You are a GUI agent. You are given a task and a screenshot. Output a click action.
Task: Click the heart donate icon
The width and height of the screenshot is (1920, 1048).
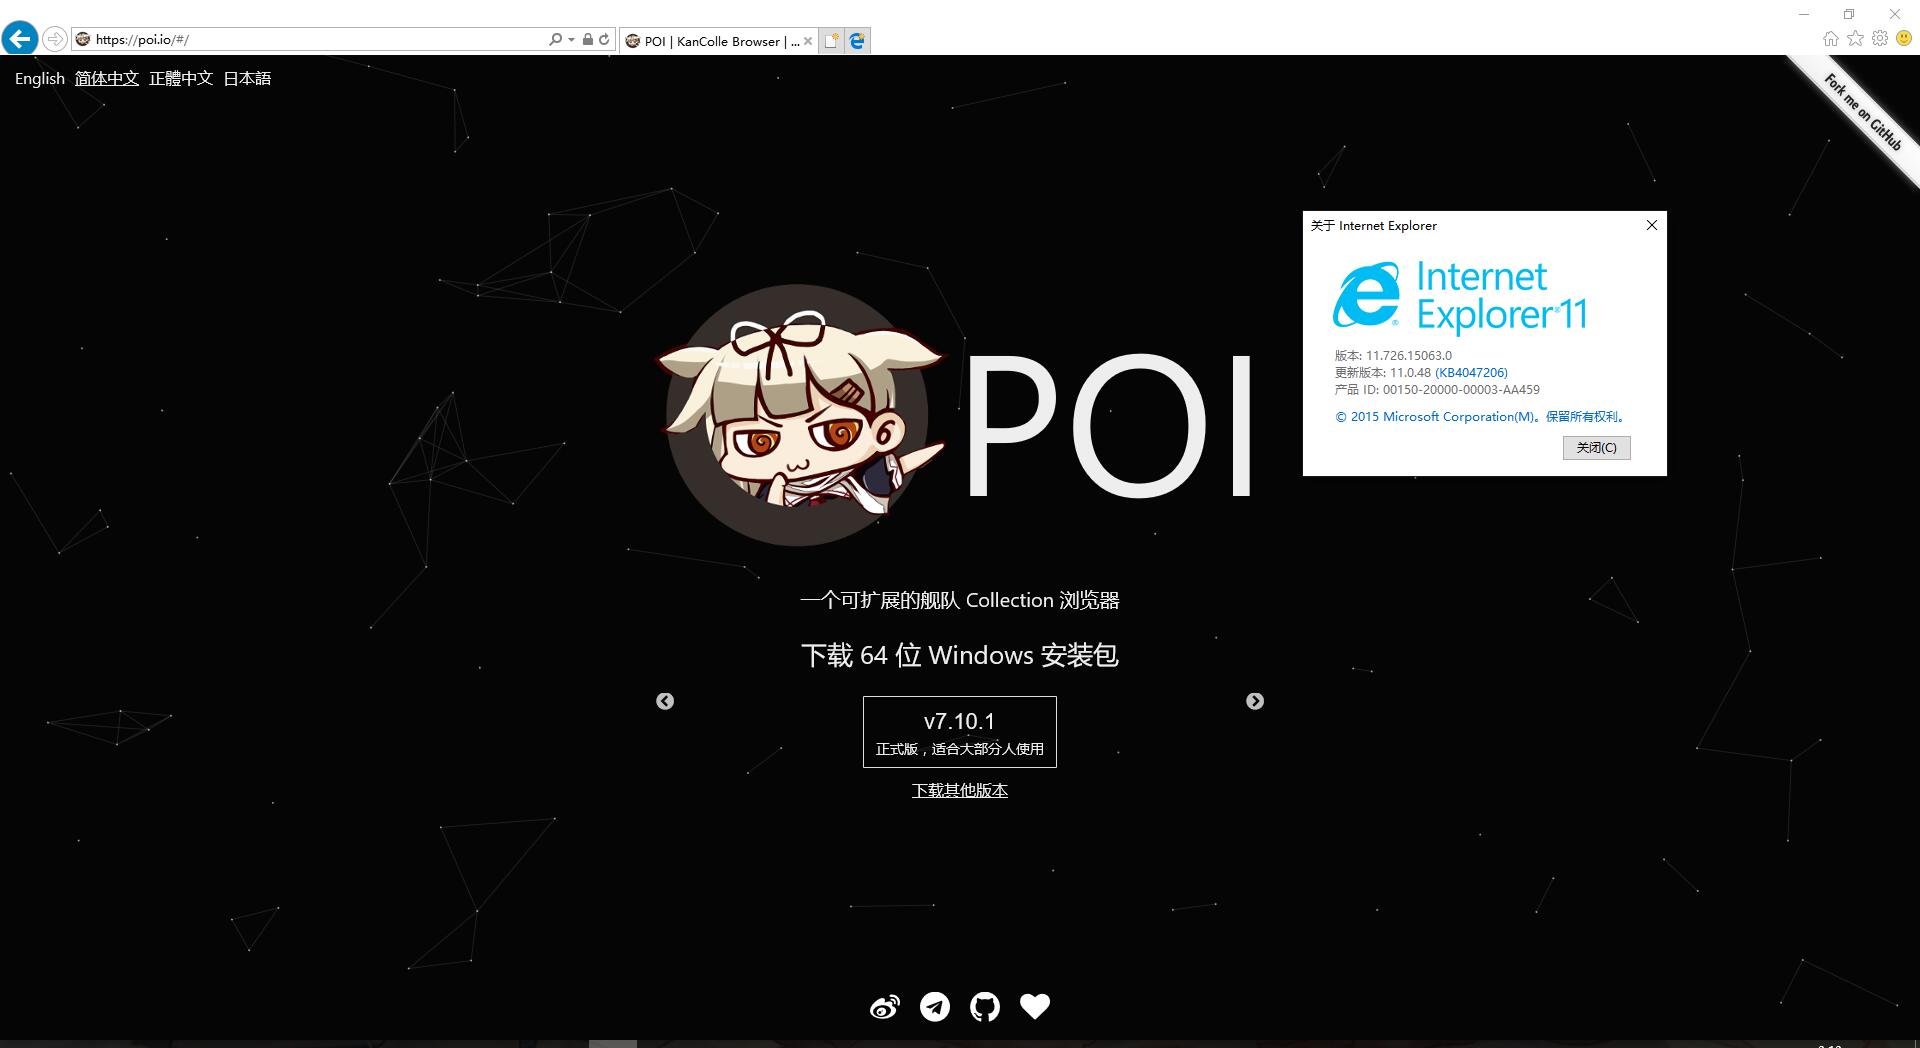click(x=1035, y=1007)
